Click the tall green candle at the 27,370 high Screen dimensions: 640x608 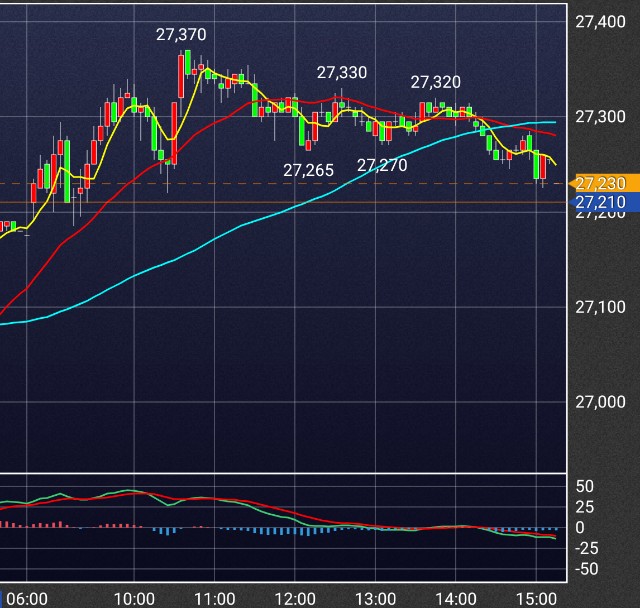coord(188,62)
